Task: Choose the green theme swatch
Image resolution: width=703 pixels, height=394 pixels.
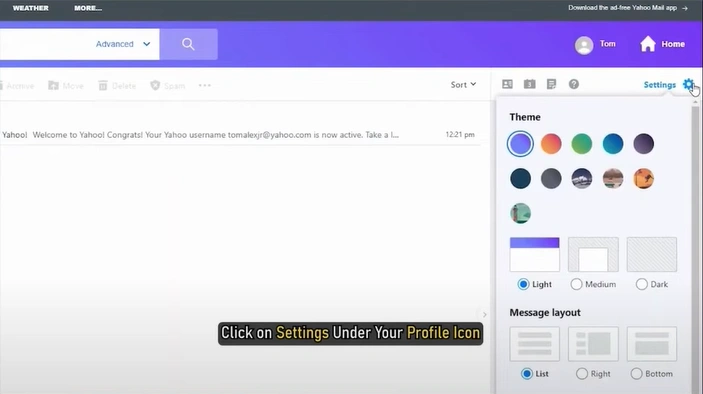Action: pyautogui.click(x=581, y=144)
